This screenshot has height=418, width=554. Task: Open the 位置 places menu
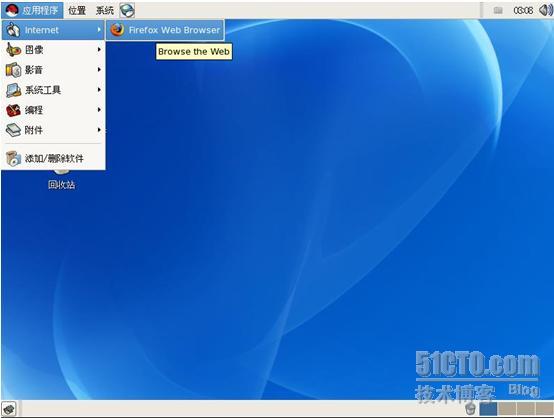coord(77,10)
